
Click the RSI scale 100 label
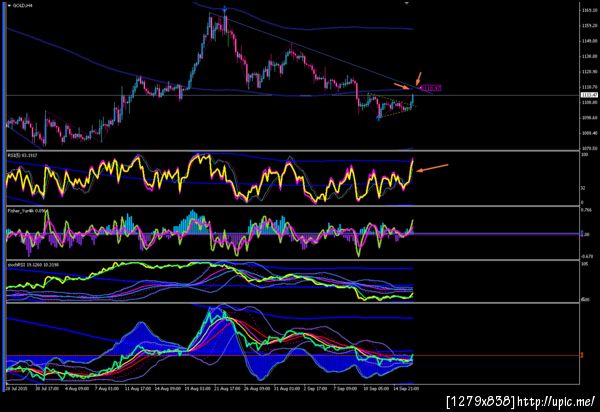click(x=585, y=155)
